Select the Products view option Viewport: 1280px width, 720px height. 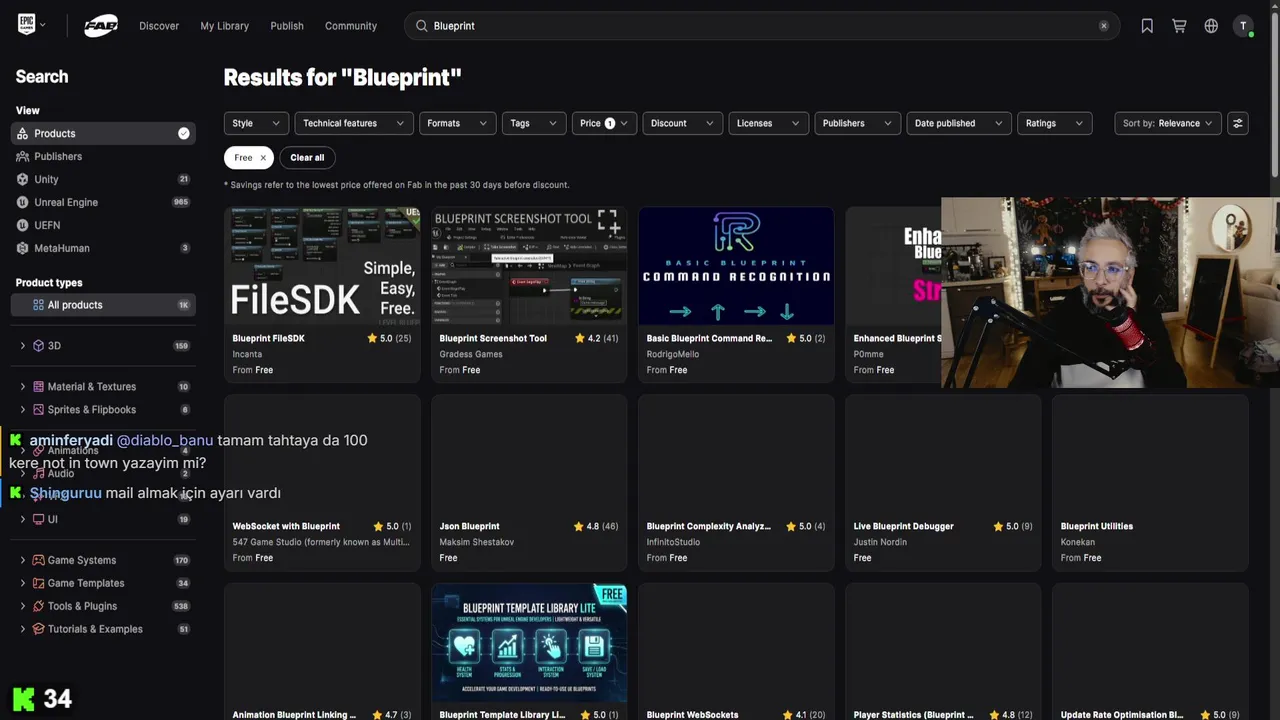click(103, 133)
